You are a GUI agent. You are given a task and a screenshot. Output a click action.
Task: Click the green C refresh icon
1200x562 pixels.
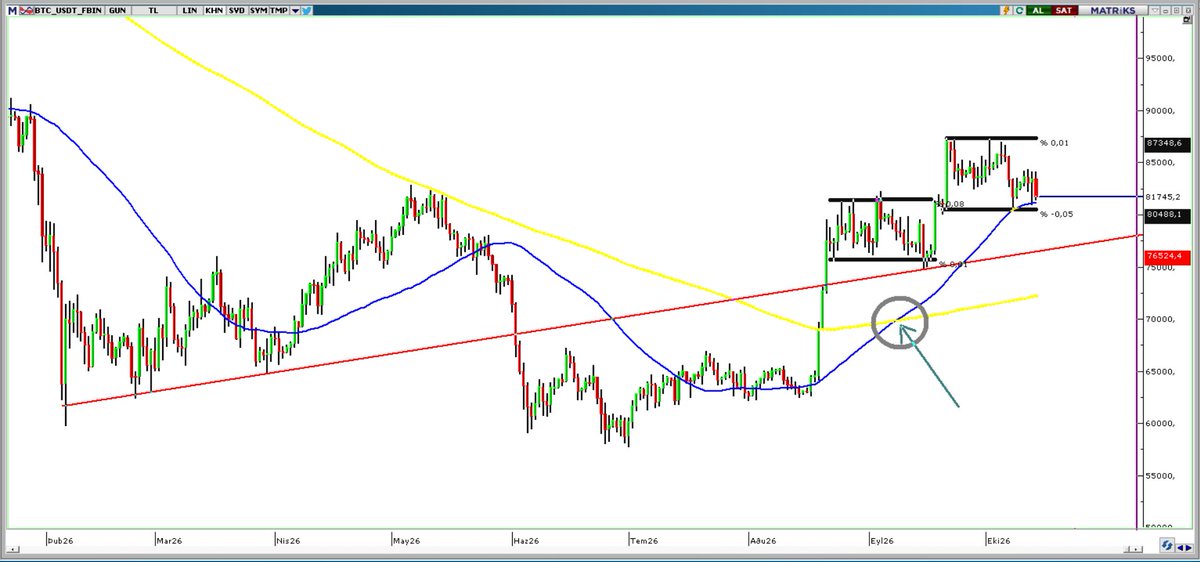tap(1019, 10)
